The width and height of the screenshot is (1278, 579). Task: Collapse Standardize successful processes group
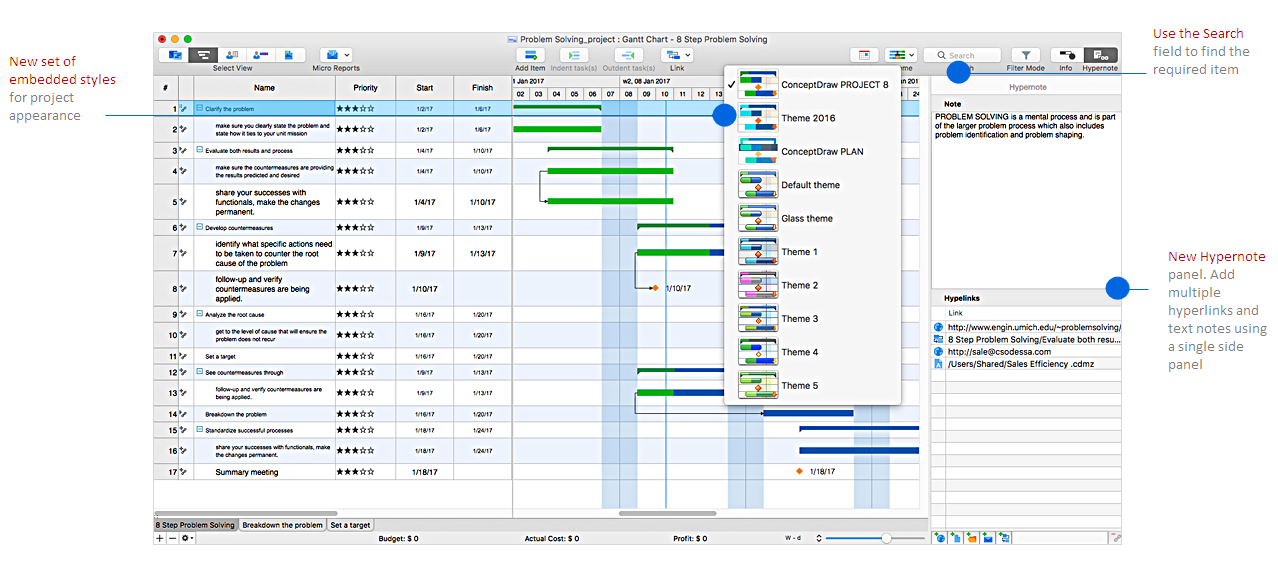tap(199, 430)
